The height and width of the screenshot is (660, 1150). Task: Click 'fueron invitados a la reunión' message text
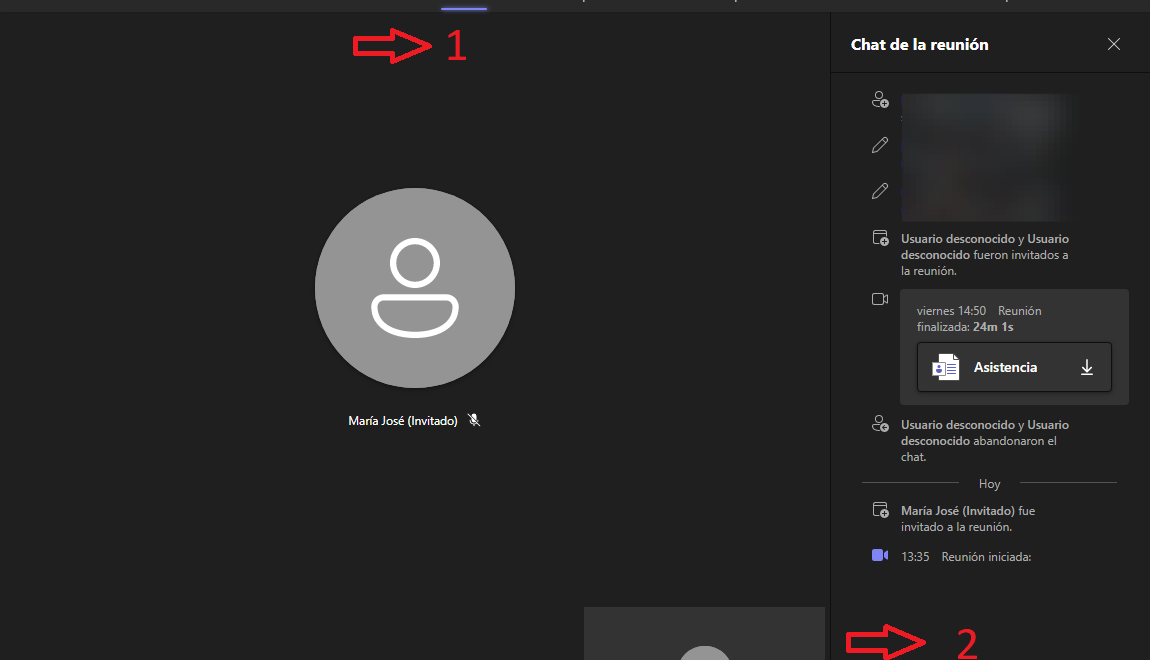point(985,255)
